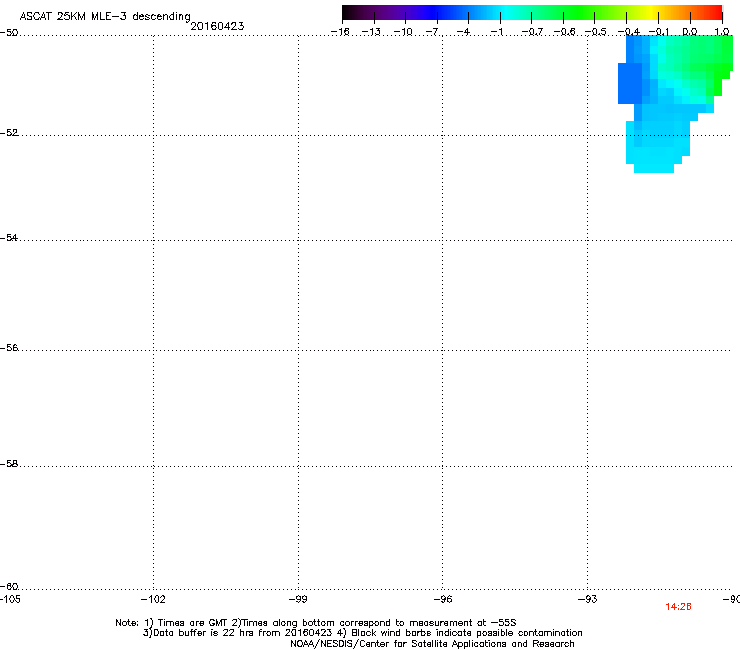Image resolution: width=740 pixels, height=650 pixels.
Task: Click the -7 color scale label
Action: 434,32
